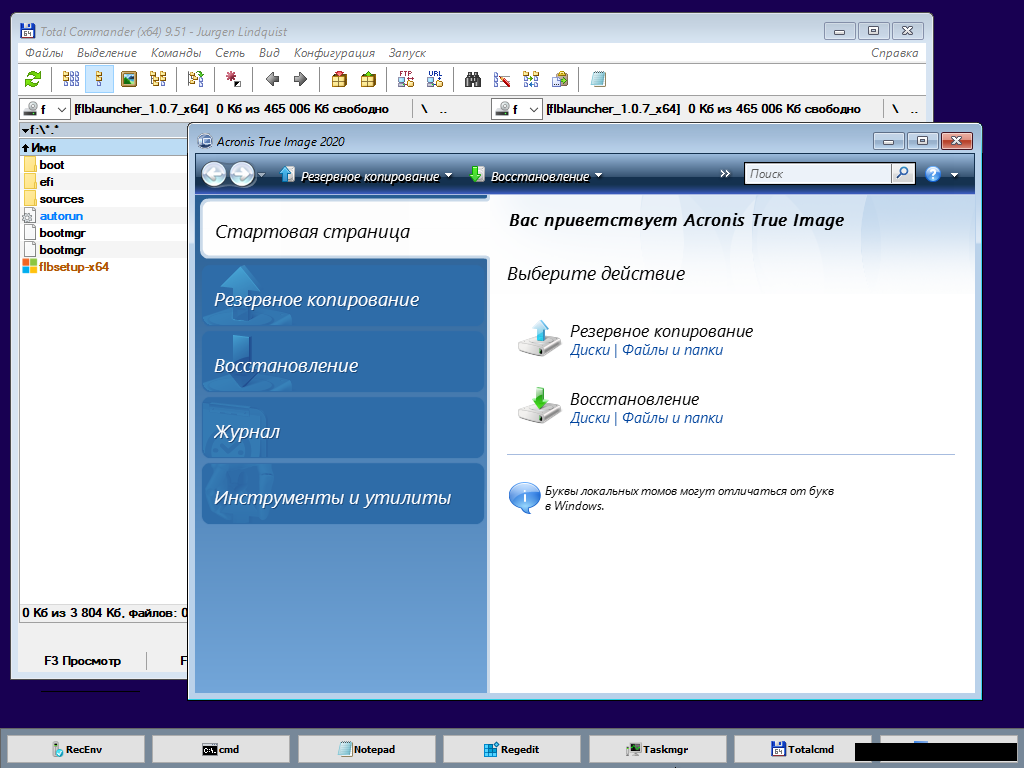Click the backup drive icon on the welcome page
Image resolution: width=1024 pixels, height=768 pixels.
(539, 338)
